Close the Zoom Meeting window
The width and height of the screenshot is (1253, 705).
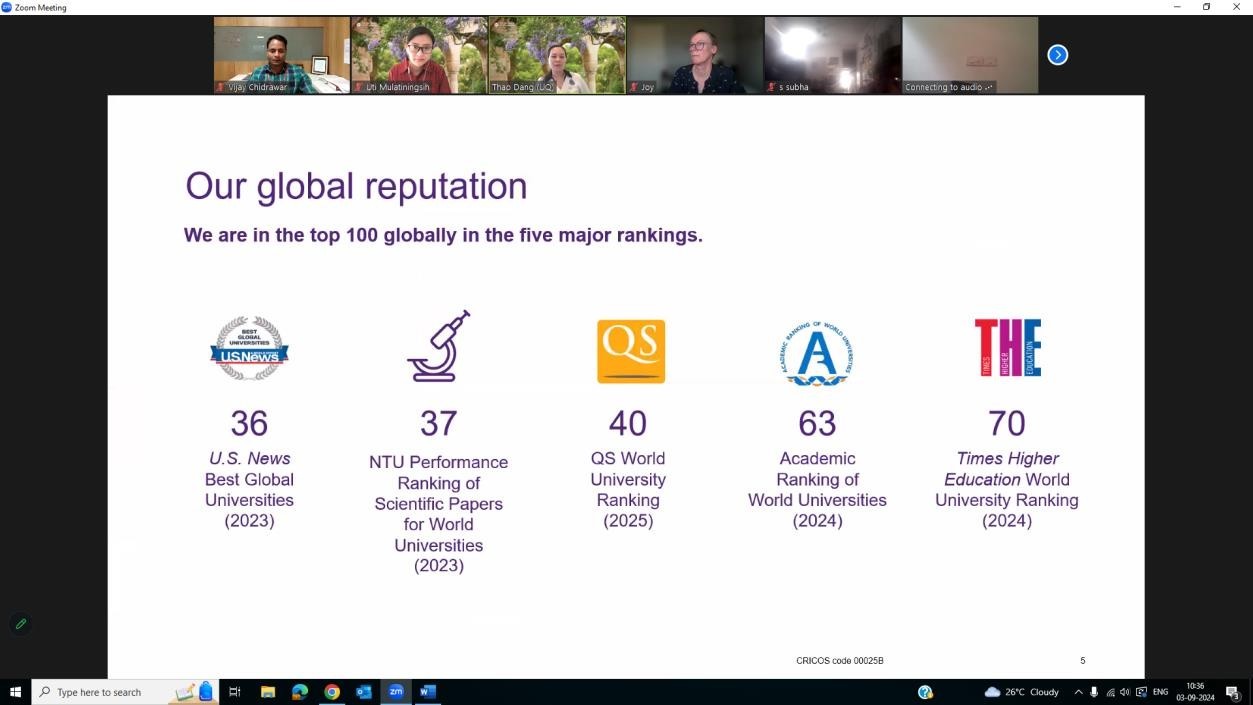point(1236,7)
